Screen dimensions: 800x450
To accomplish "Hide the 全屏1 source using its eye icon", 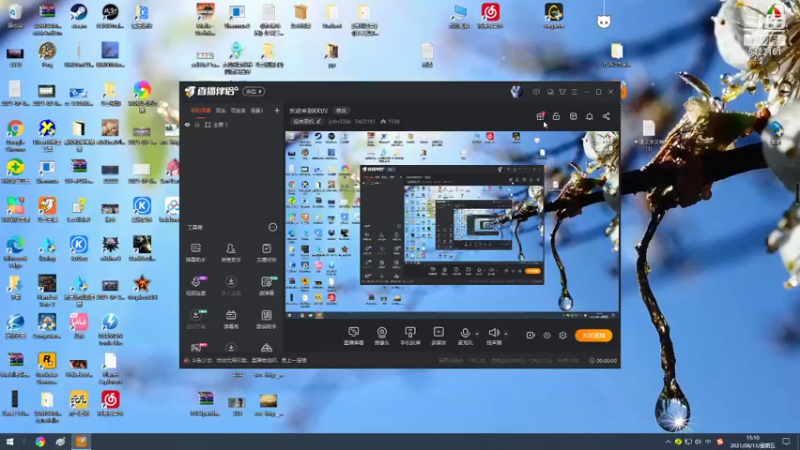I will click(x=187, y=124).
